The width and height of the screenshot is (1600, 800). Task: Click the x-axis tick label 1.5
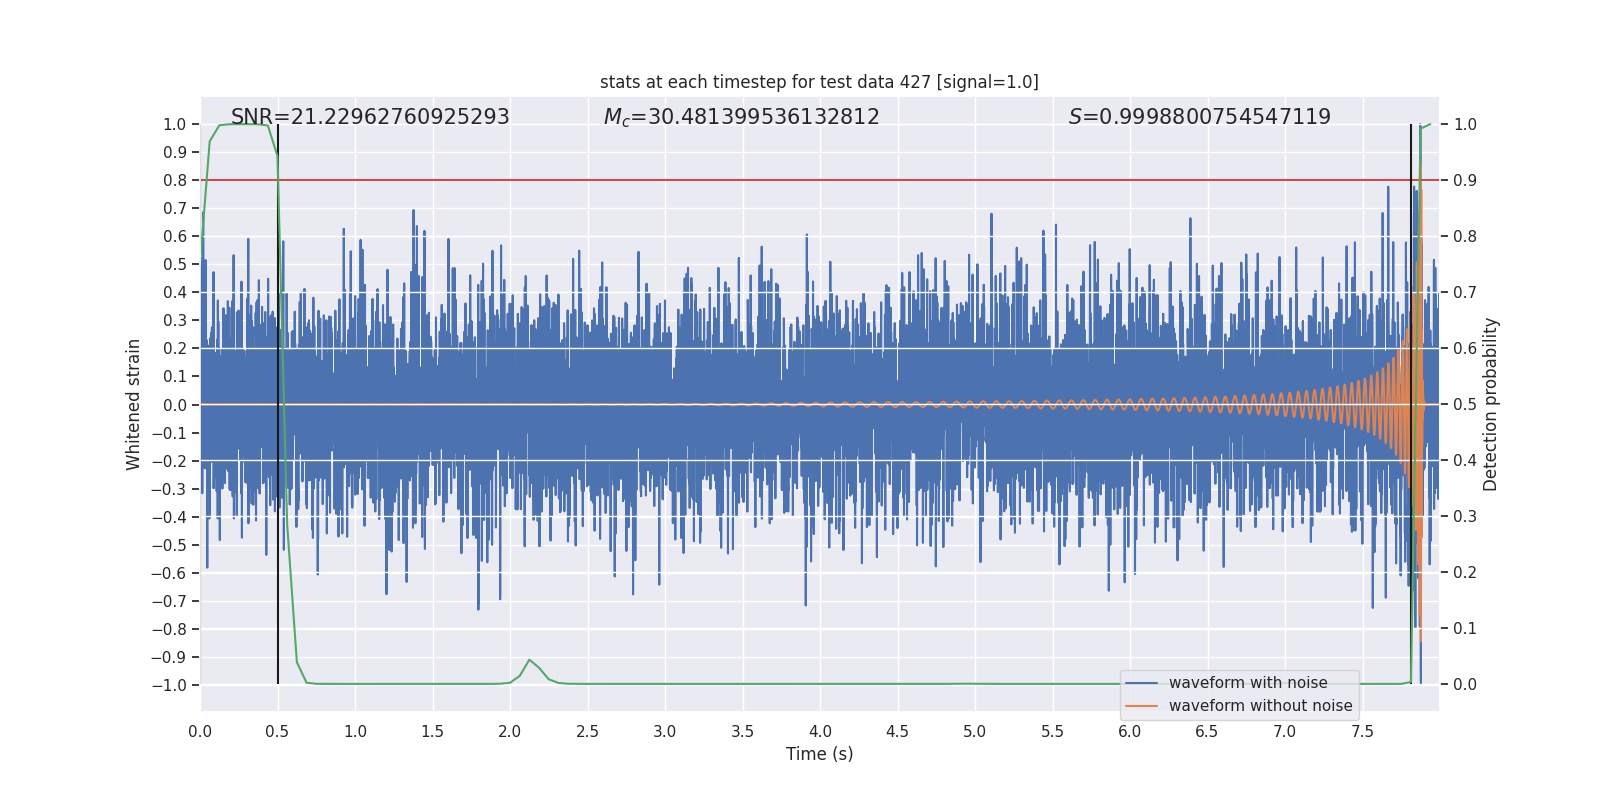[432, 732]
